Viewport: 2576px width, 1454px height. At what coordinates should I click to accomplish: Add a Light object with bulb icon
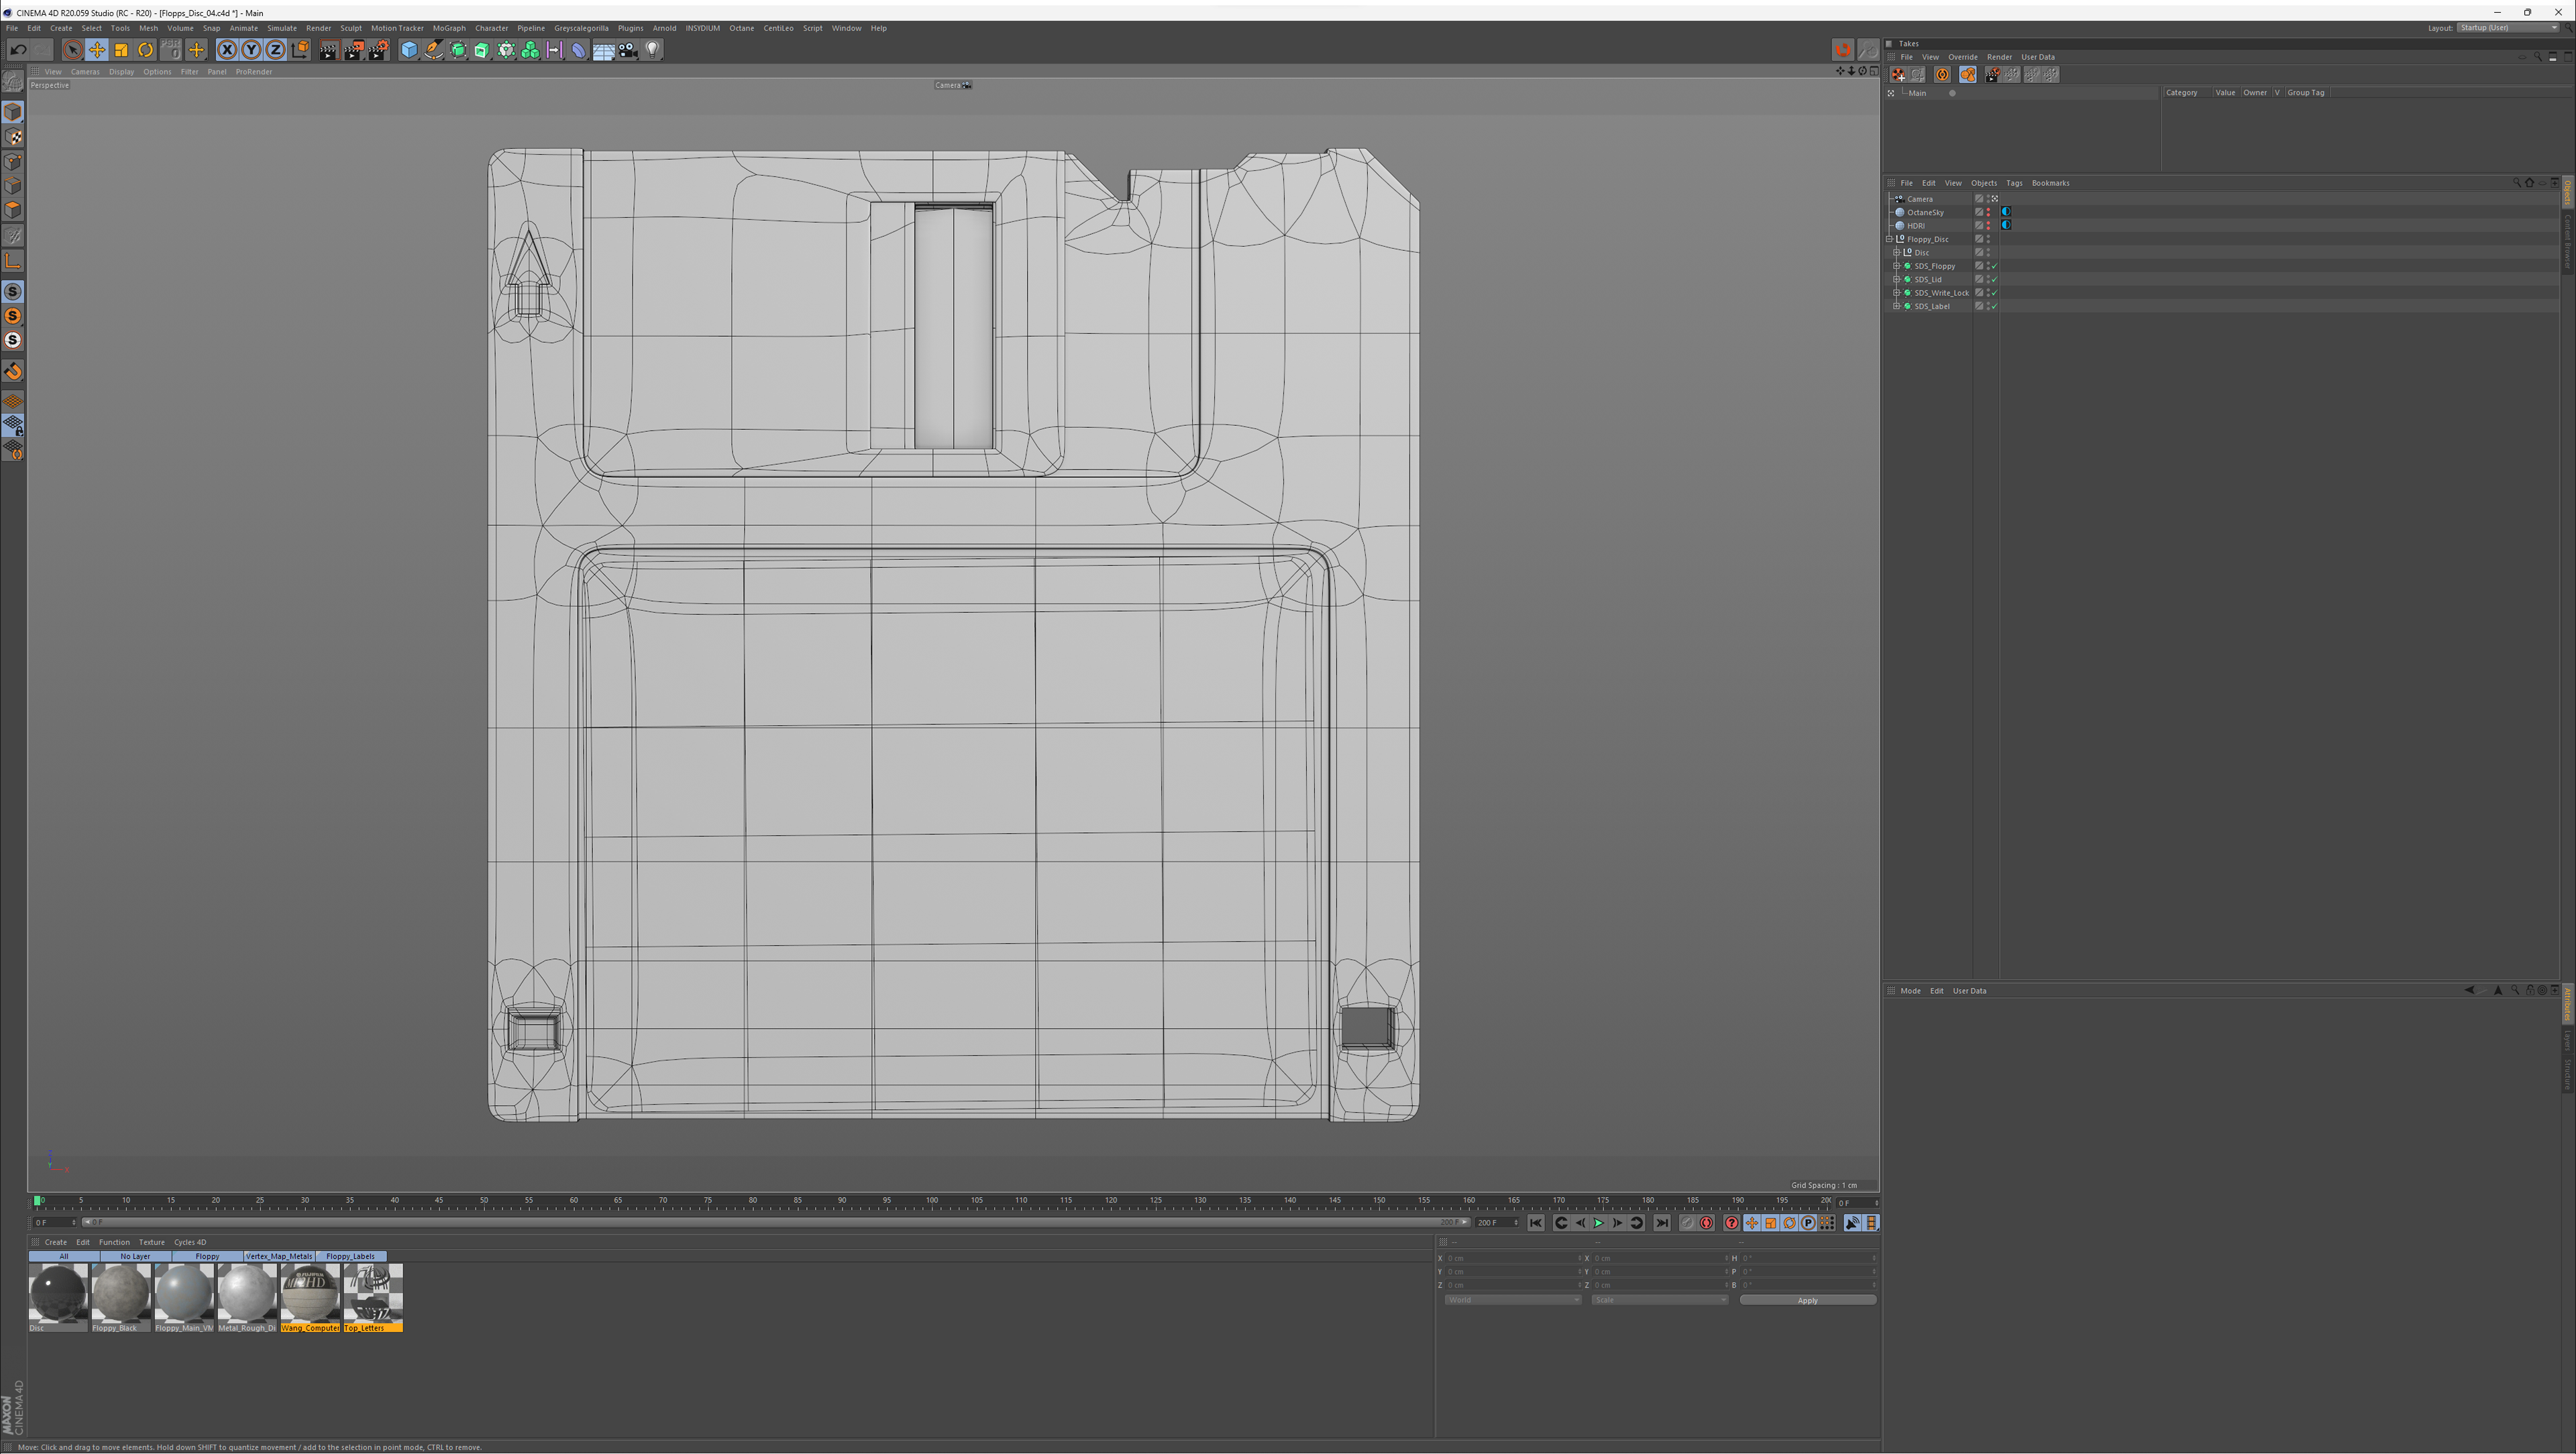point(652,50)
